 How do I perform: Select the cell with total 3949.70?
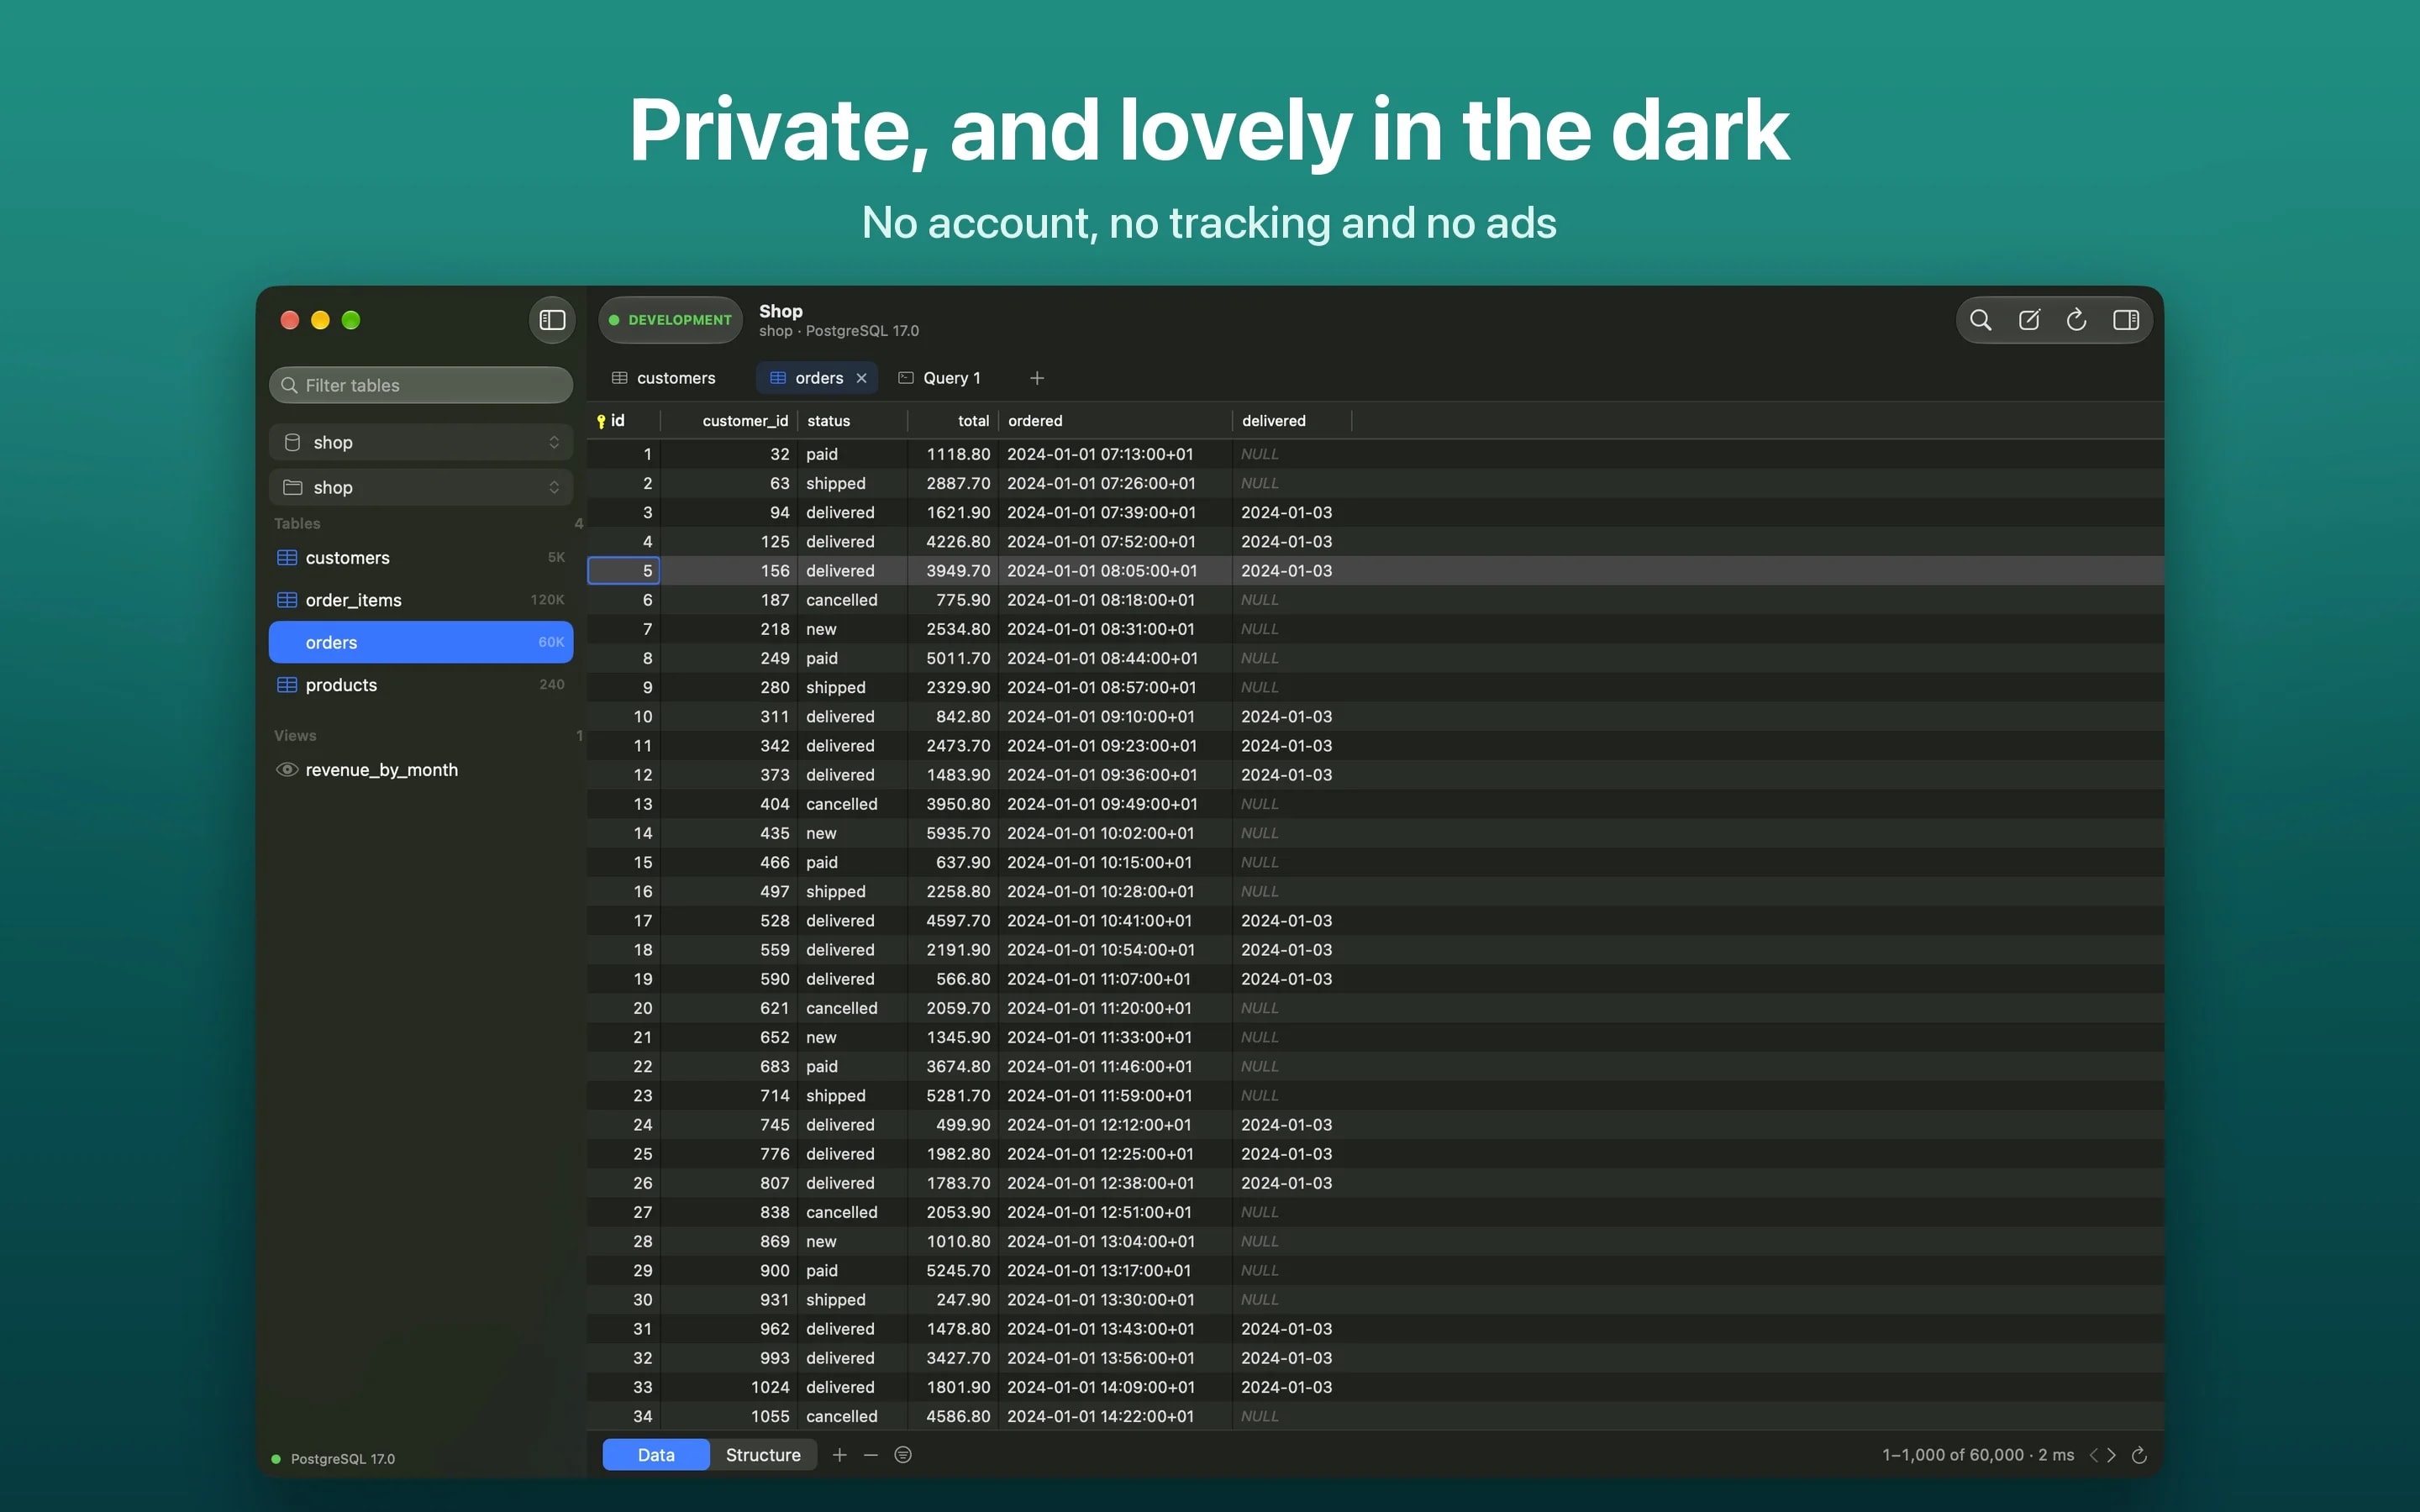tap(953, 571)
